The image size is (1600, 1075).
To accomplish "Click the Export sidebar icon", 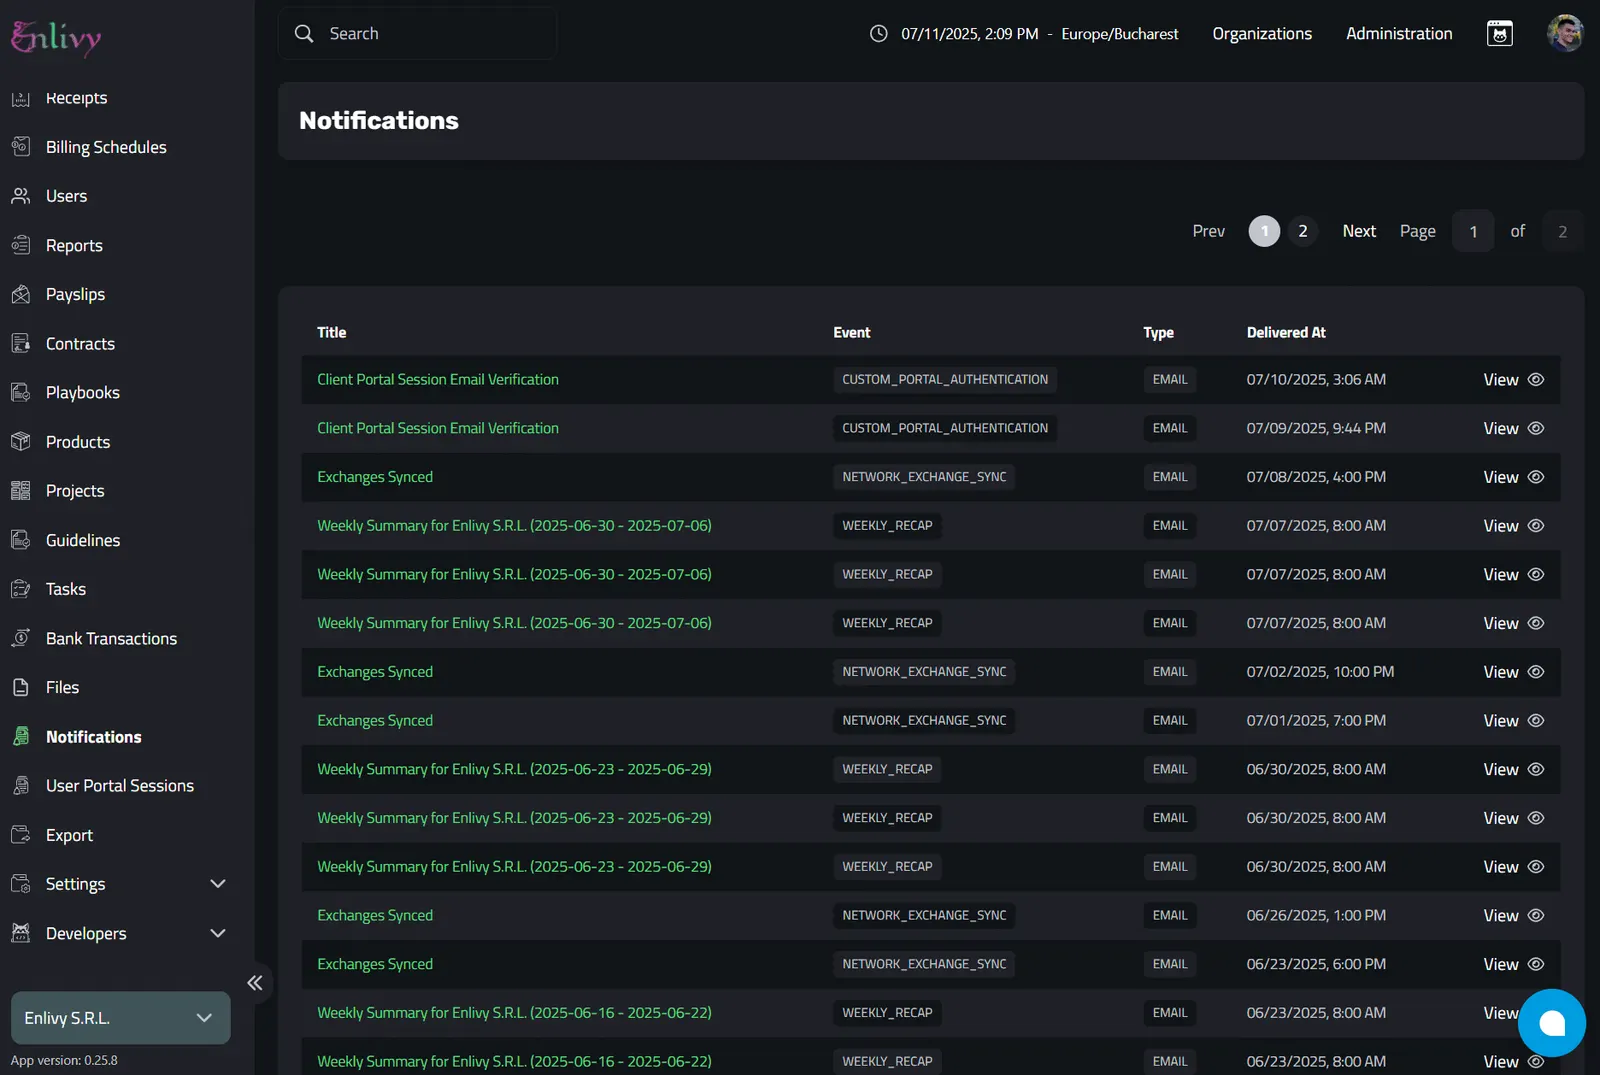I will point(21,834).
